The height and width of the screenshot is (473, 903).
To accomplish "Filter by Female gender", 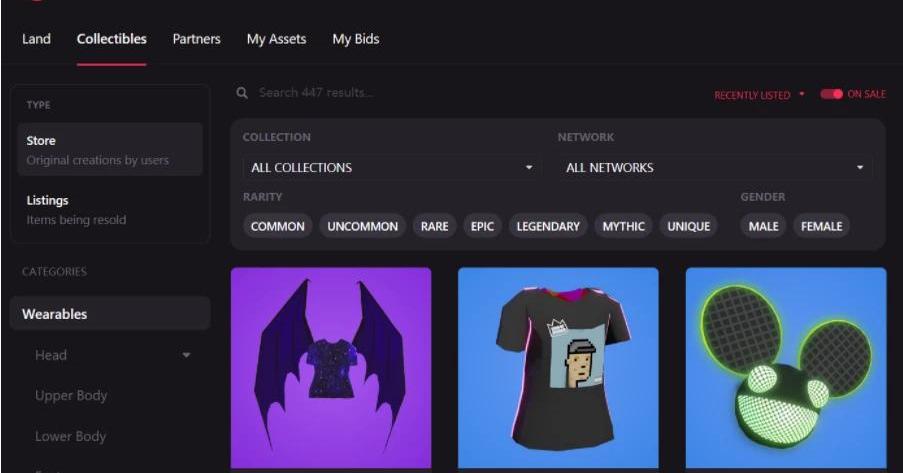I will pos(821,226).
